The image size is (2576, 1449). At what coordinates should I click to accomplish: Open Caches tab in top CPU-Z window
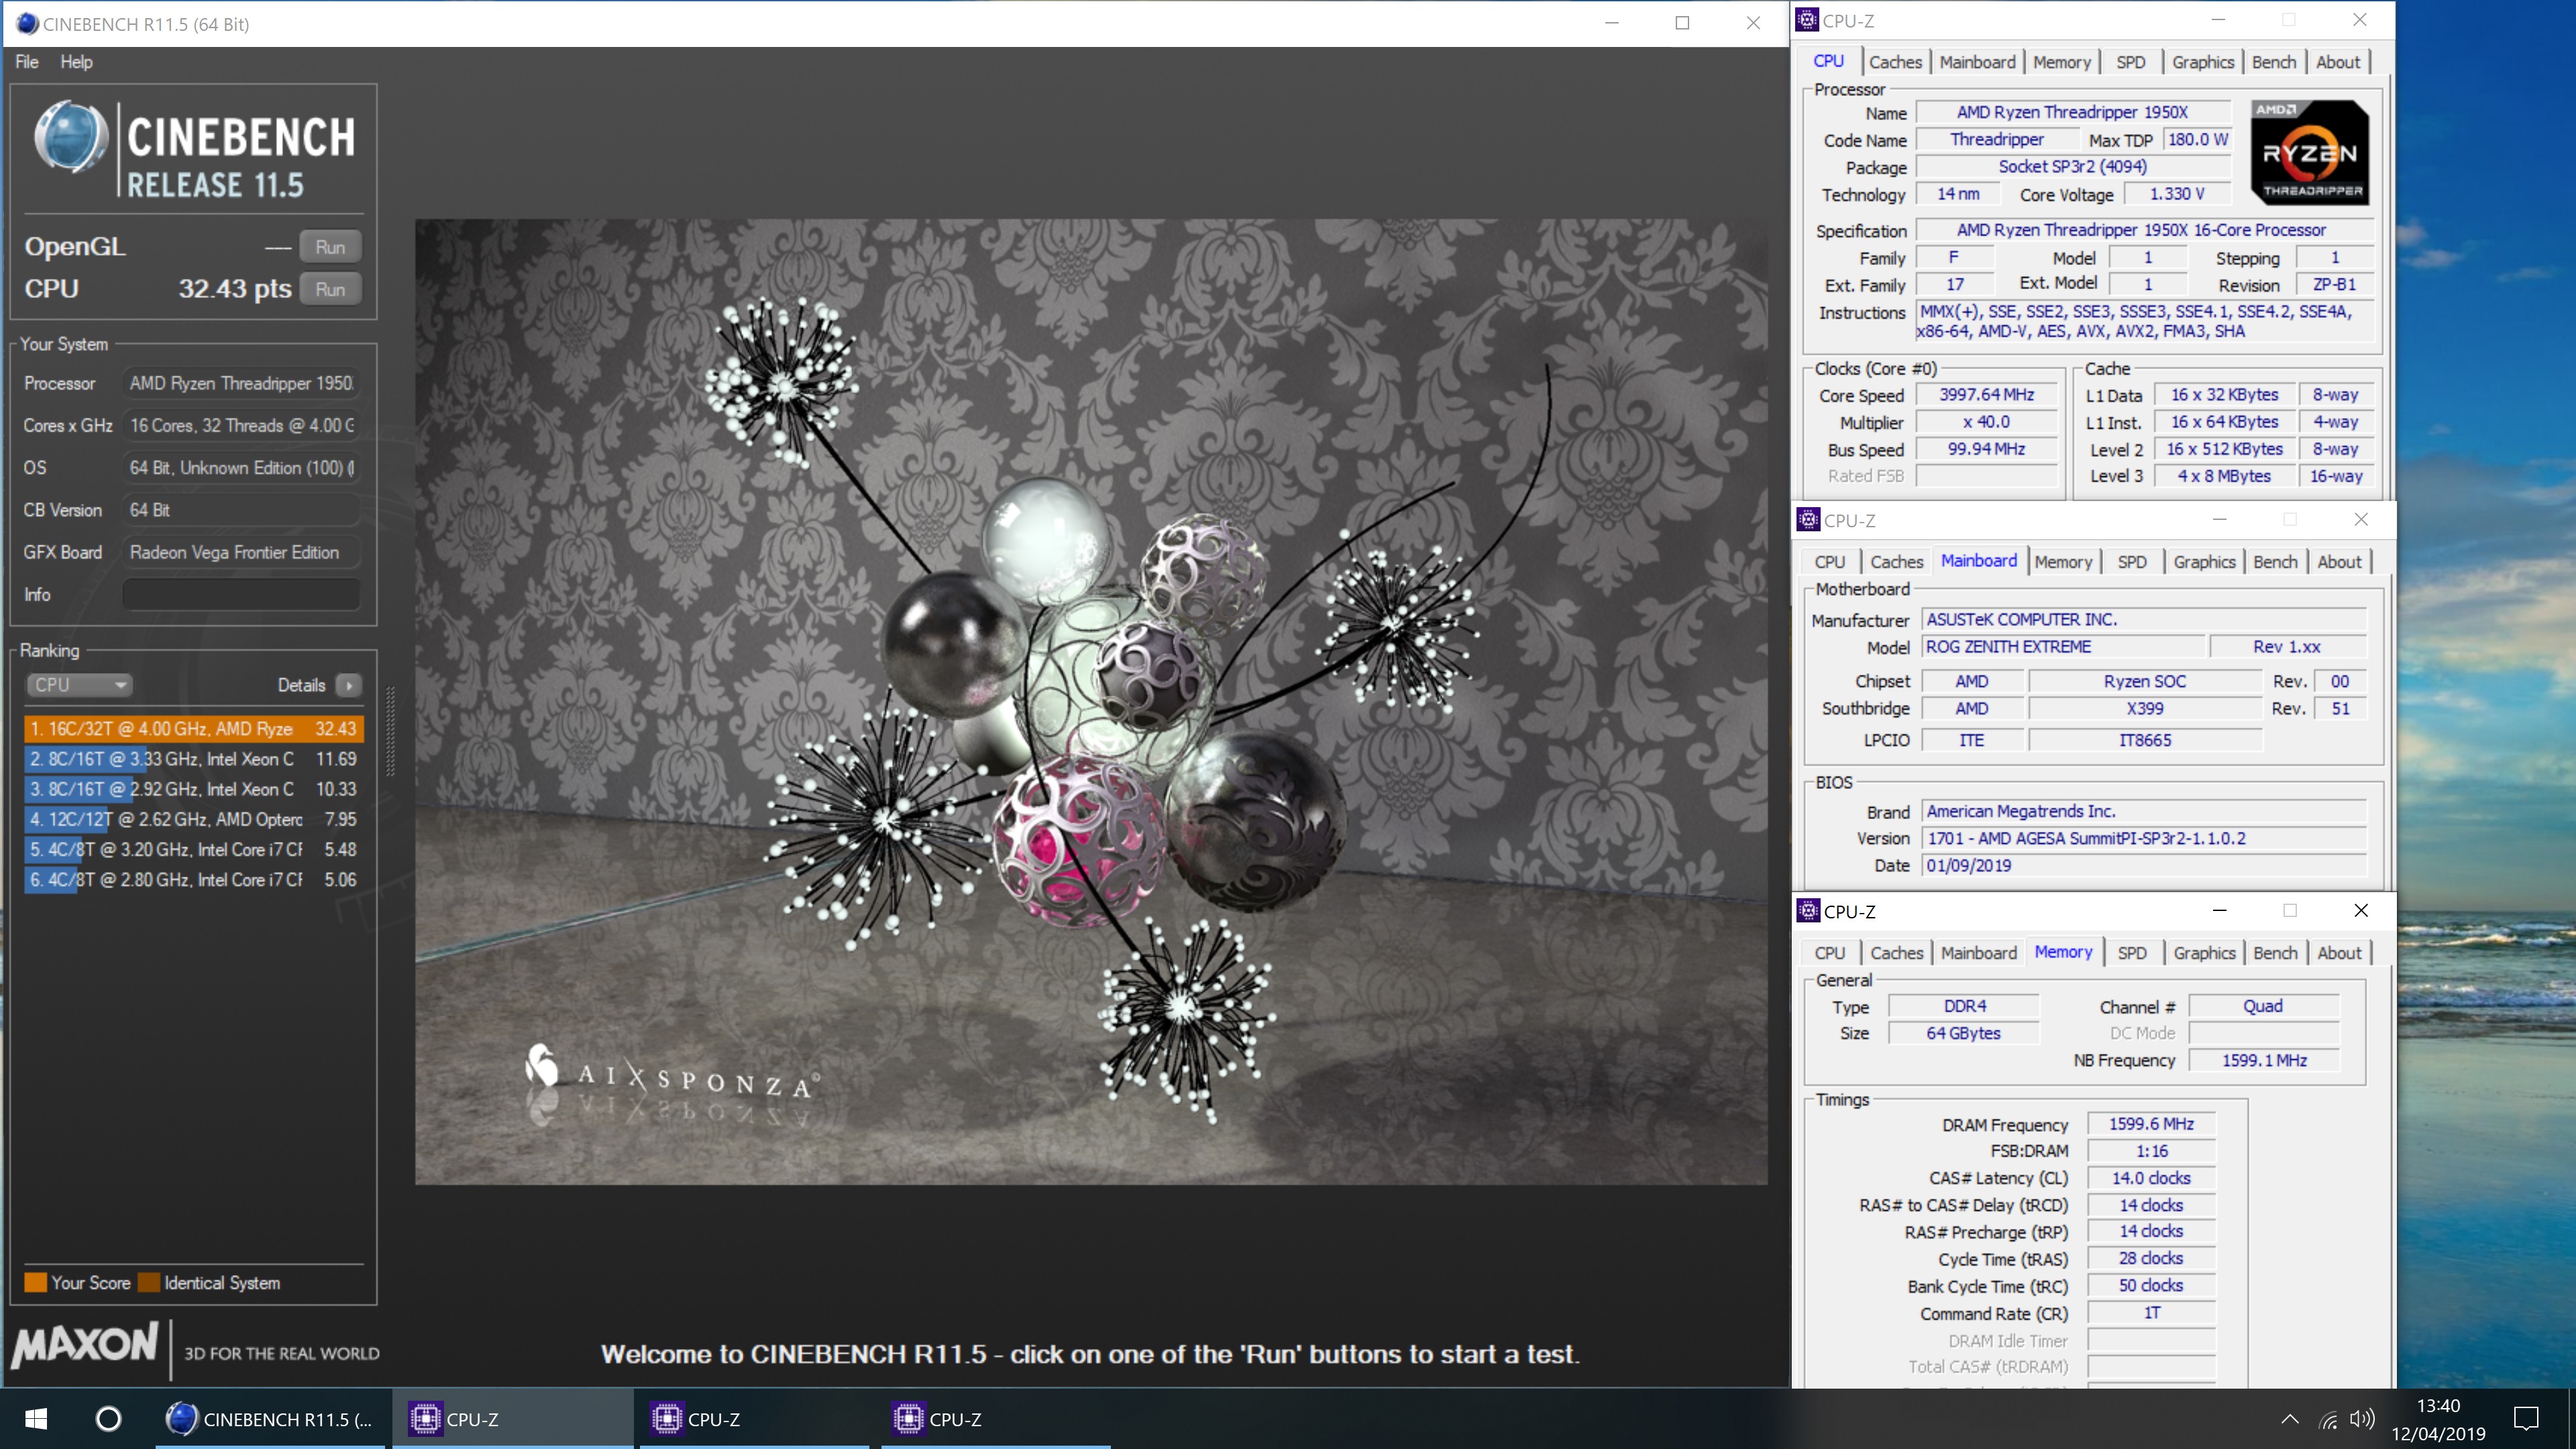1895,62
